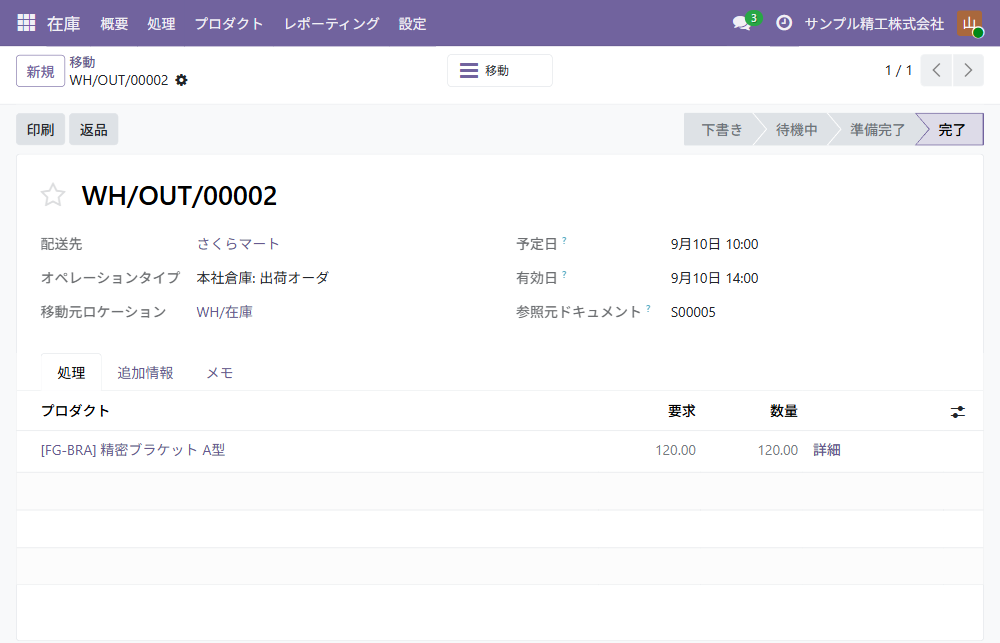
Task: Click the 返品 button
Action: (94, 129)
